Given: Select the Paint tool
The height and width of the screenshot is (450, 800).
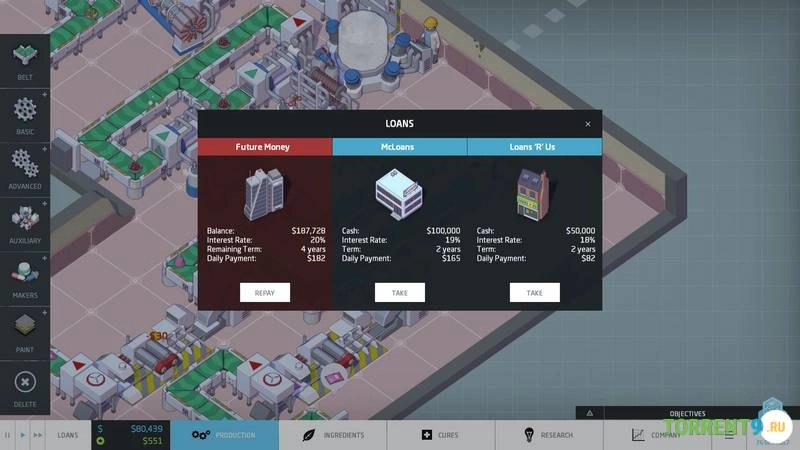Looking at the screenshot, I should click(24, 330).
